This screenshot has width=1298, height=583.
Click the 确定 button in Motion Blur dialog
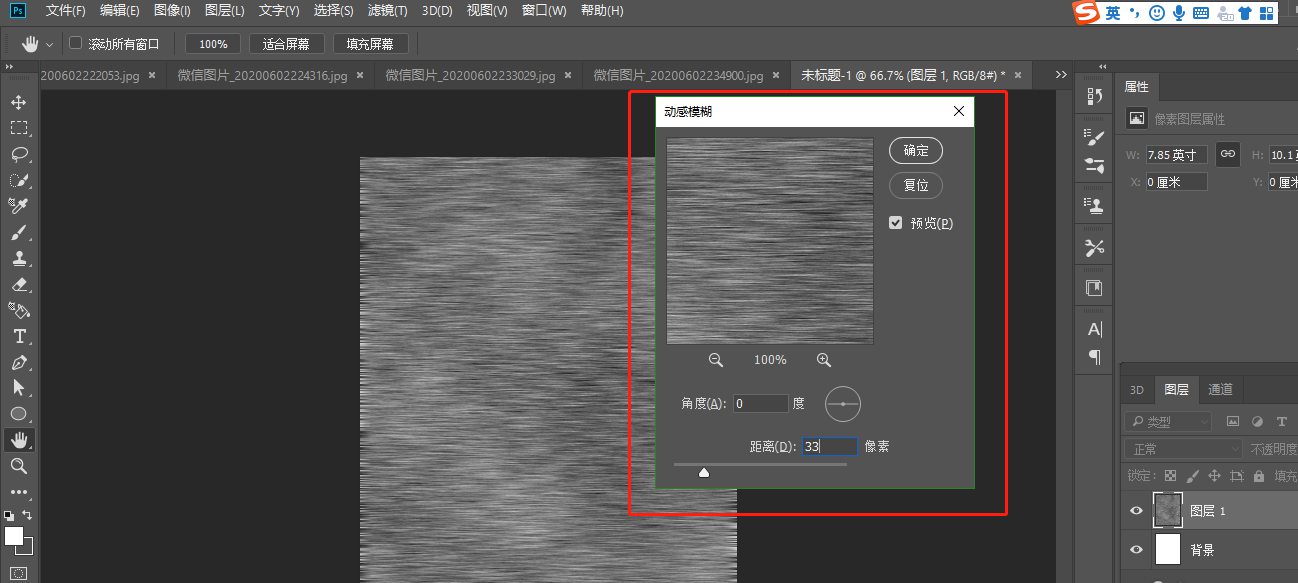point(915,150)
